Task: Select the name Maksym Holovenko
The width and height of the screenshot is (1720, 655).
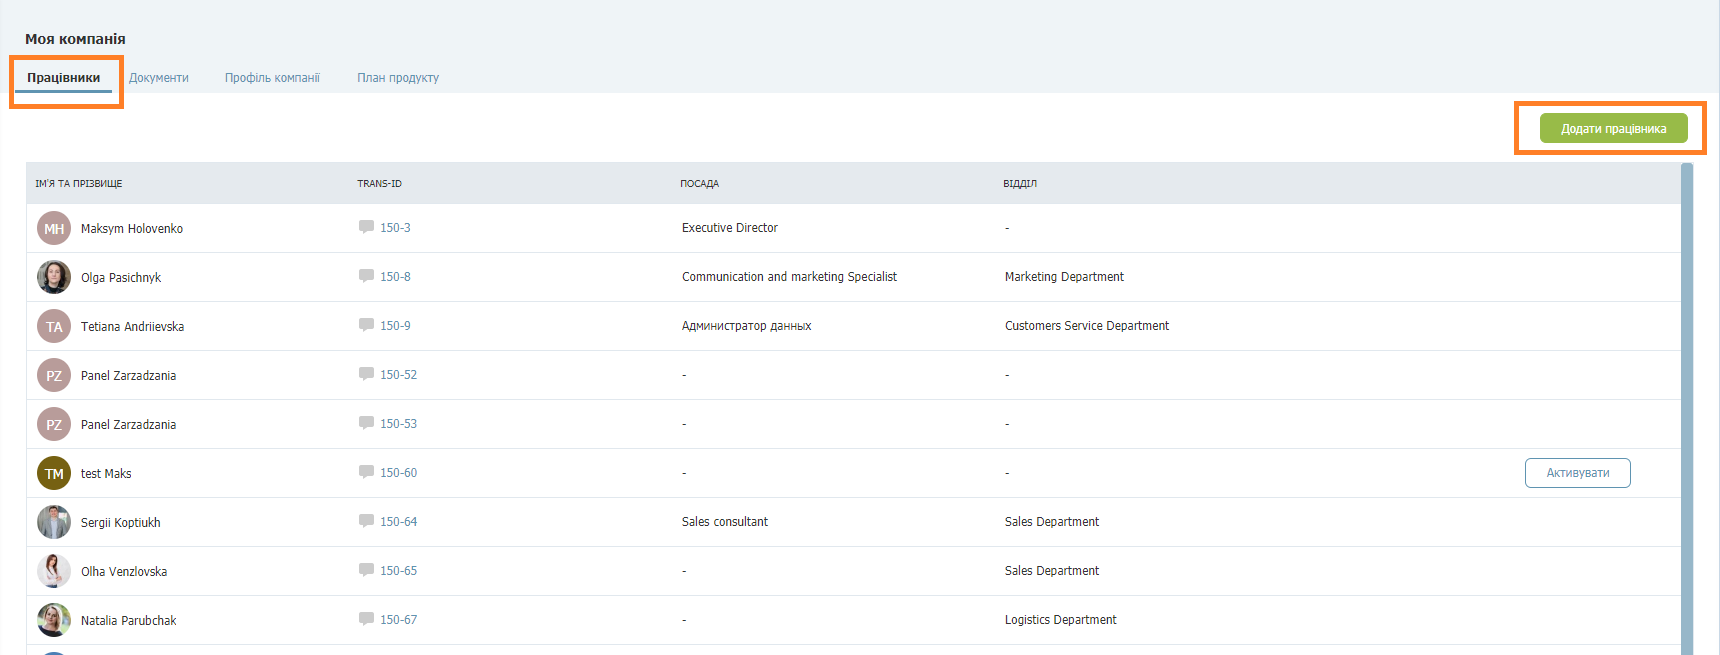Action: point(132,229)
